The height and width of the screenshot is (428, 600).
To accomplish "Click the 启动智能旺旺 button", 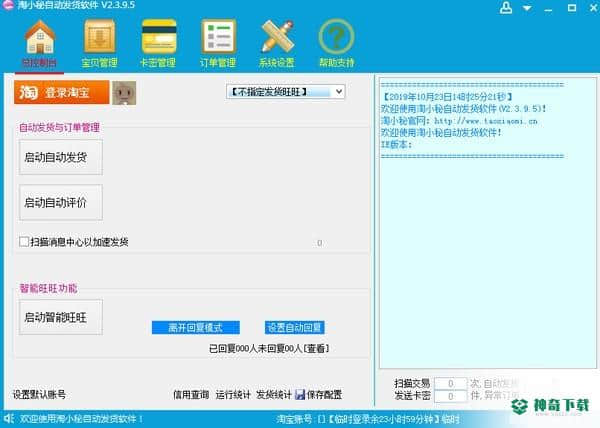I will click(61, 317).
